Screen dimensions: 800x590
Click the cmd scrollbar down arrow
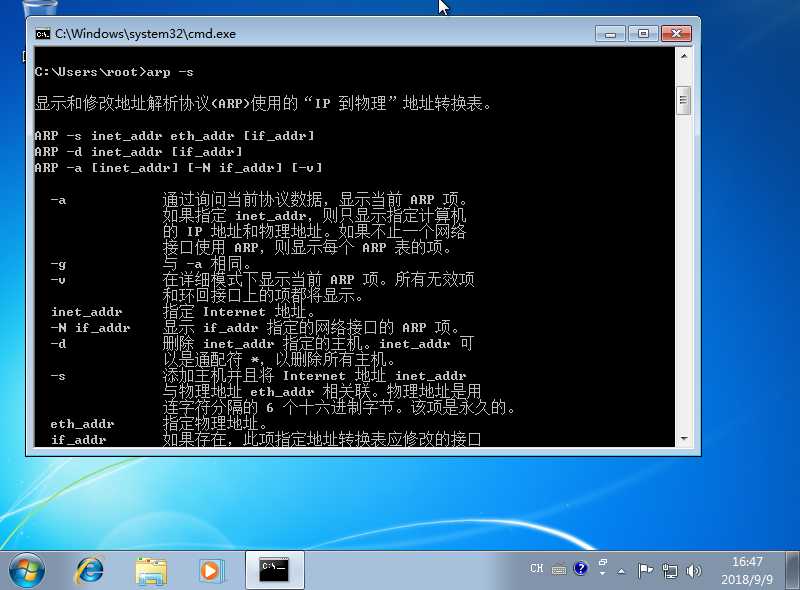pyautogui.click(x=684, y=439)
